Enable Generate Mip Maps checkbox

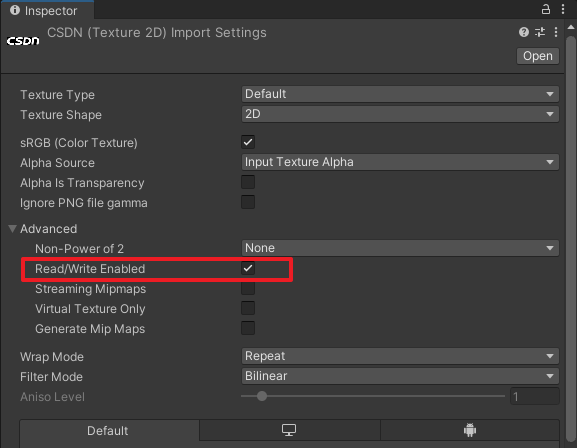point(248,328)
